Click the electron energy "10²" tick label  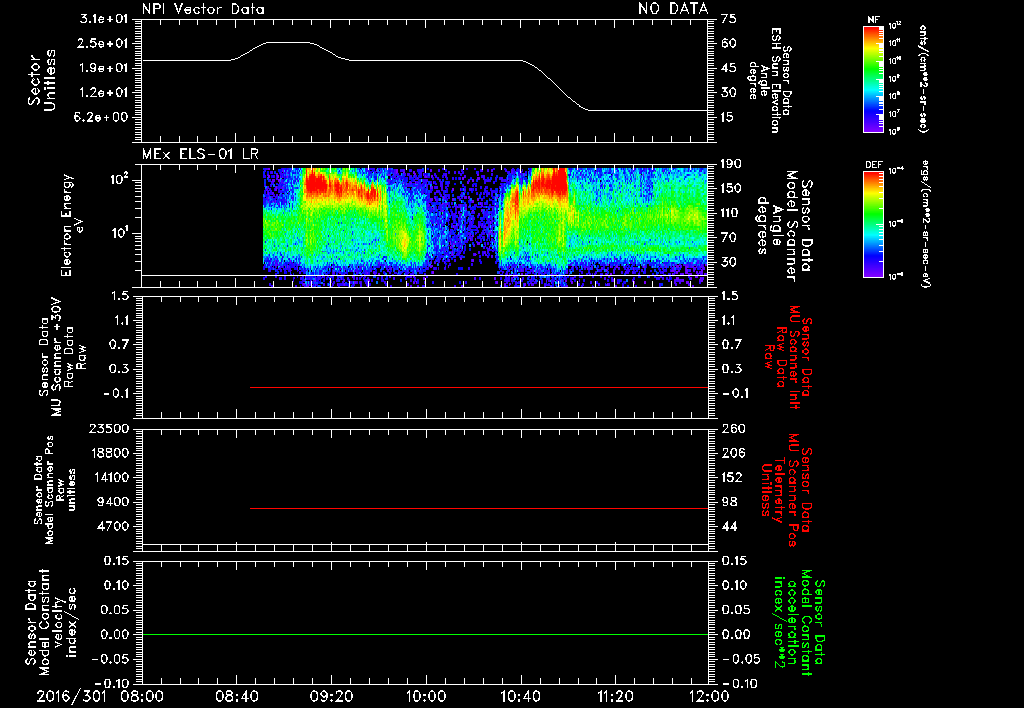click(x=119, y=179)
